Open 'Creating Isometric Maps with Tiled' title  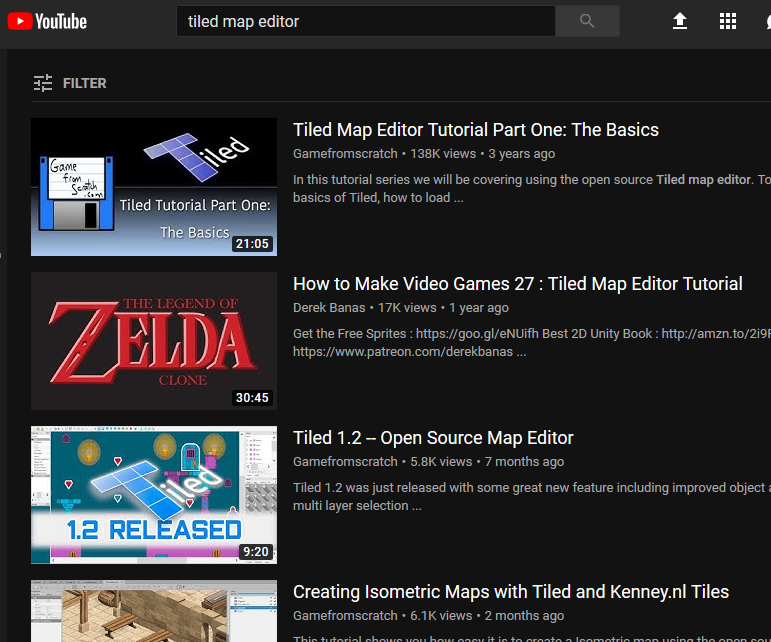point(511,591)
